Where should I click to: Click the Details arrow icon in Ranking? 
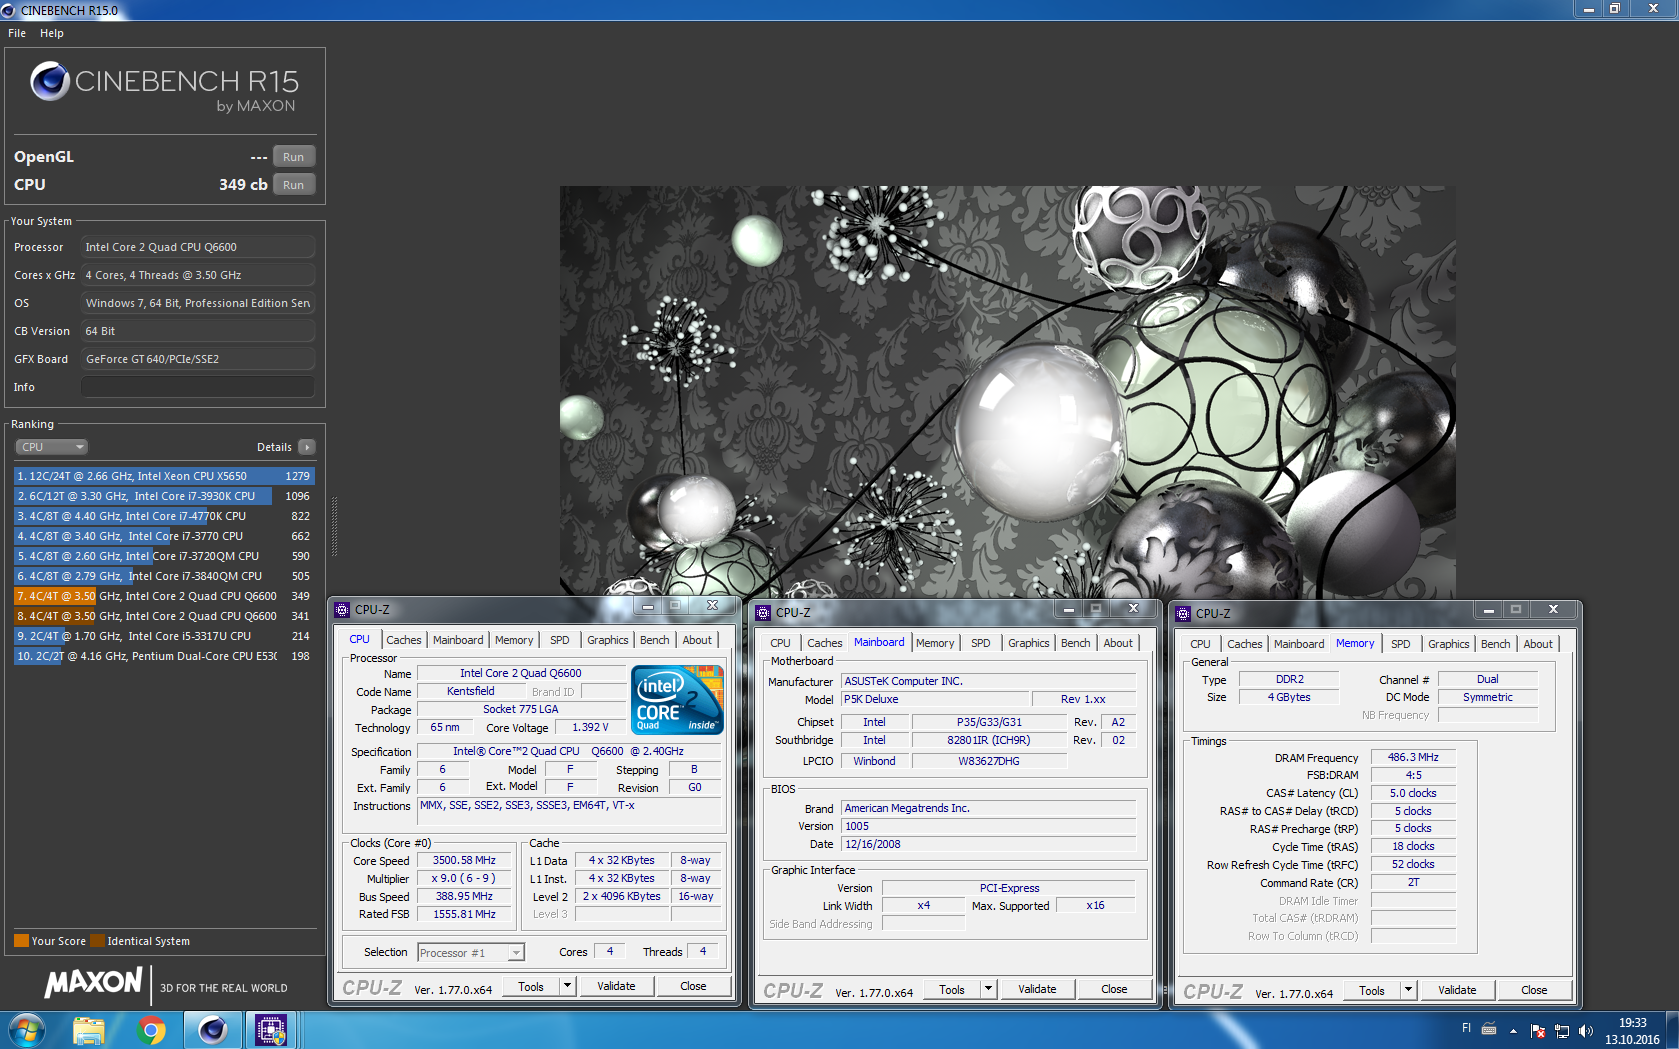point(307,447)
